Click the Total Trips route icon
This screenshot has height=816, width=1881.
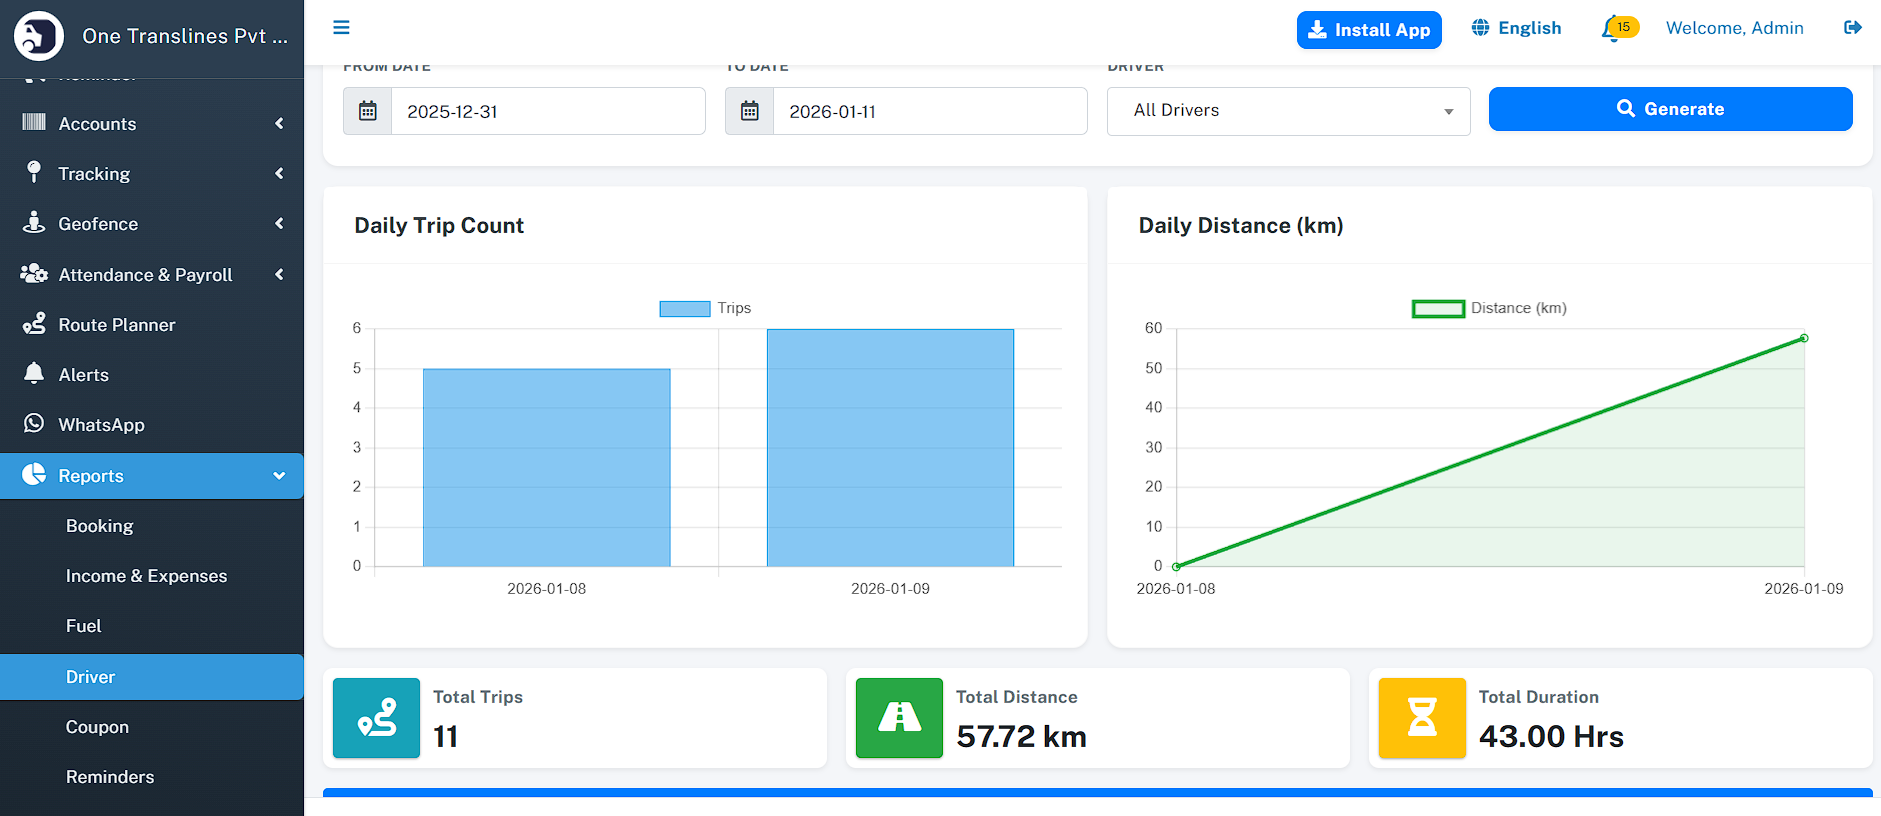(377, 718)
